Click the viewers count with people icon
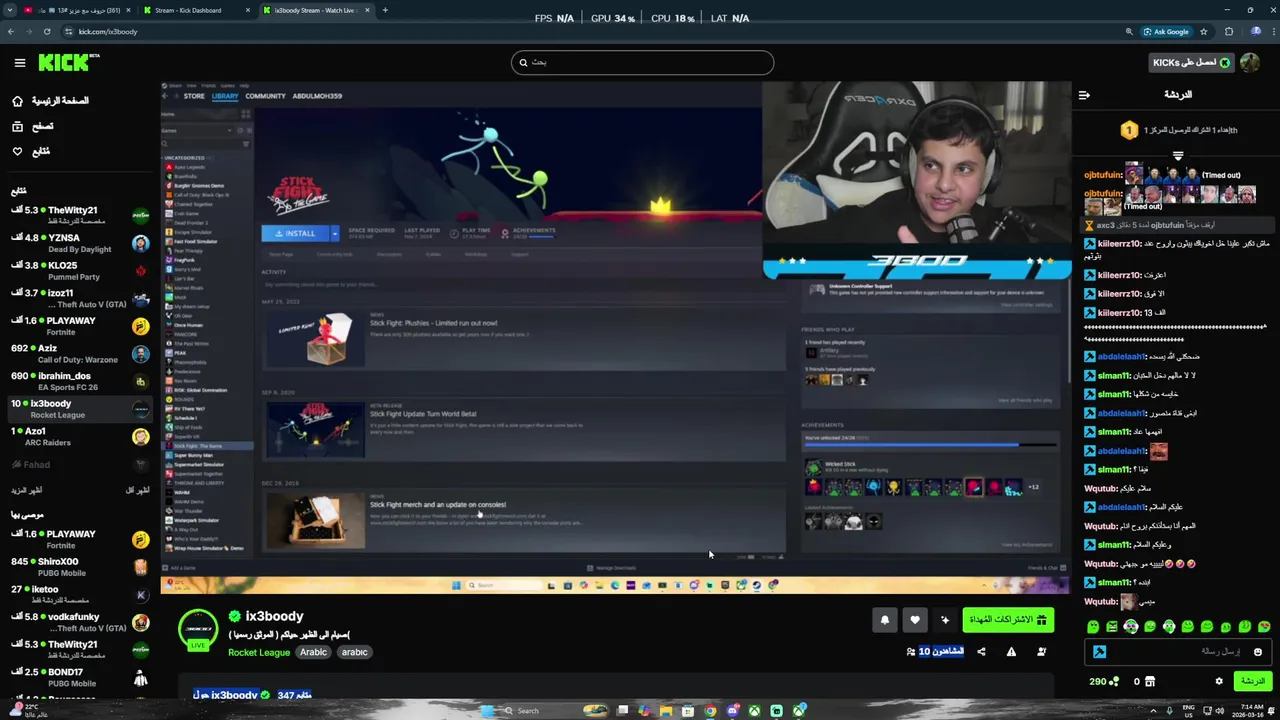The height and width of the screenshot is (720, 1280). click(935, 652)
